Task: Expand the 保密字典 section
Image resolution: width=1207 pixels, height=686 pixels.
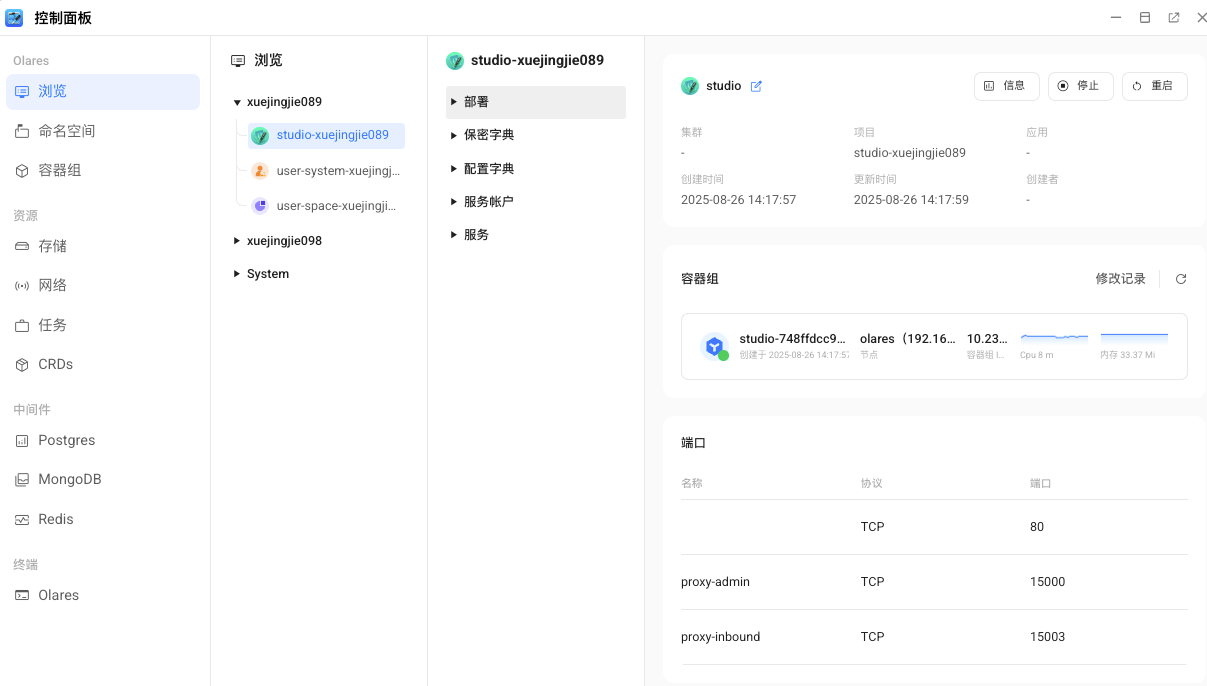Action: click(454, 135)
